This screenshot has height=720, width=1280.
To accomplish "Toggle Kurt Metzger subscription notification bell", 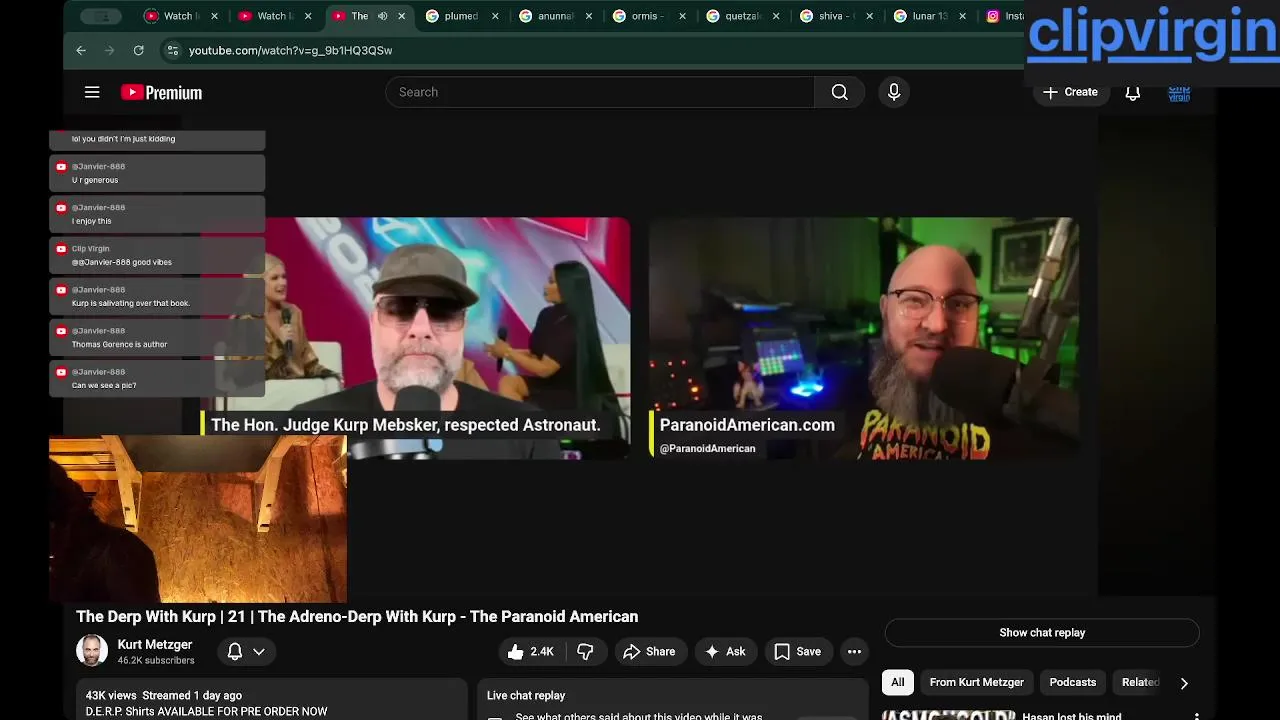I will tap(235, 652).
